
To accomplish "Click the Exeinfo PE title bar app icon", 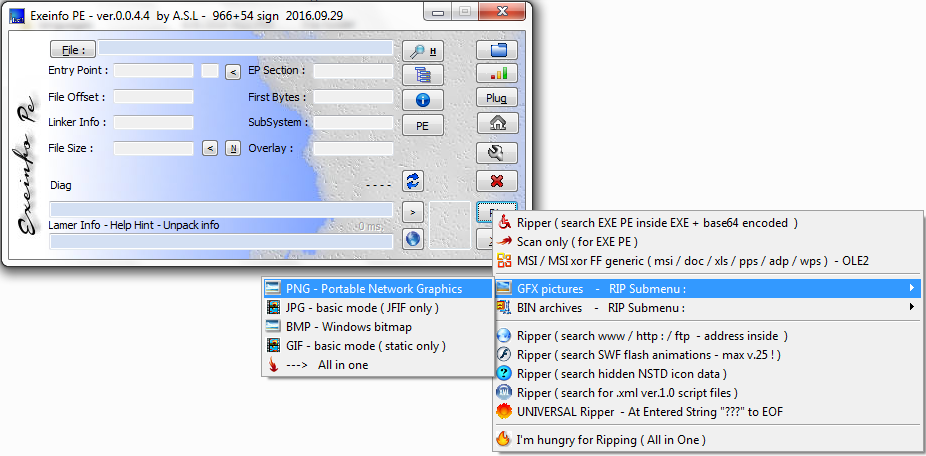I will pyautogui.click(x=17, y=16).
